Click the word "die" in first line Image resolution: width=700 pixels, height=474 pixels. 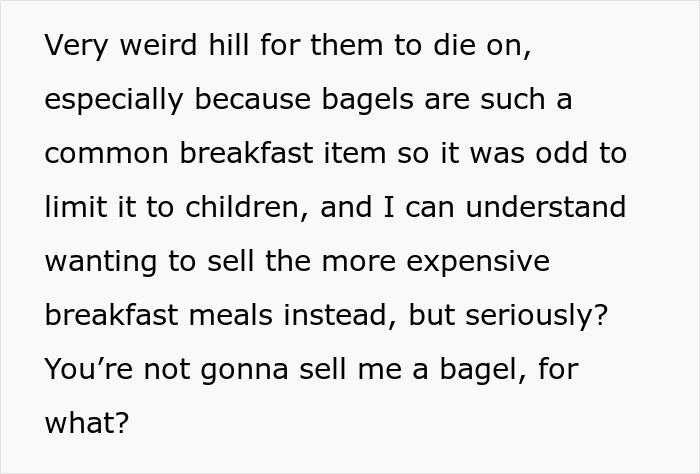pyautogui.click(x=450, y=46)
